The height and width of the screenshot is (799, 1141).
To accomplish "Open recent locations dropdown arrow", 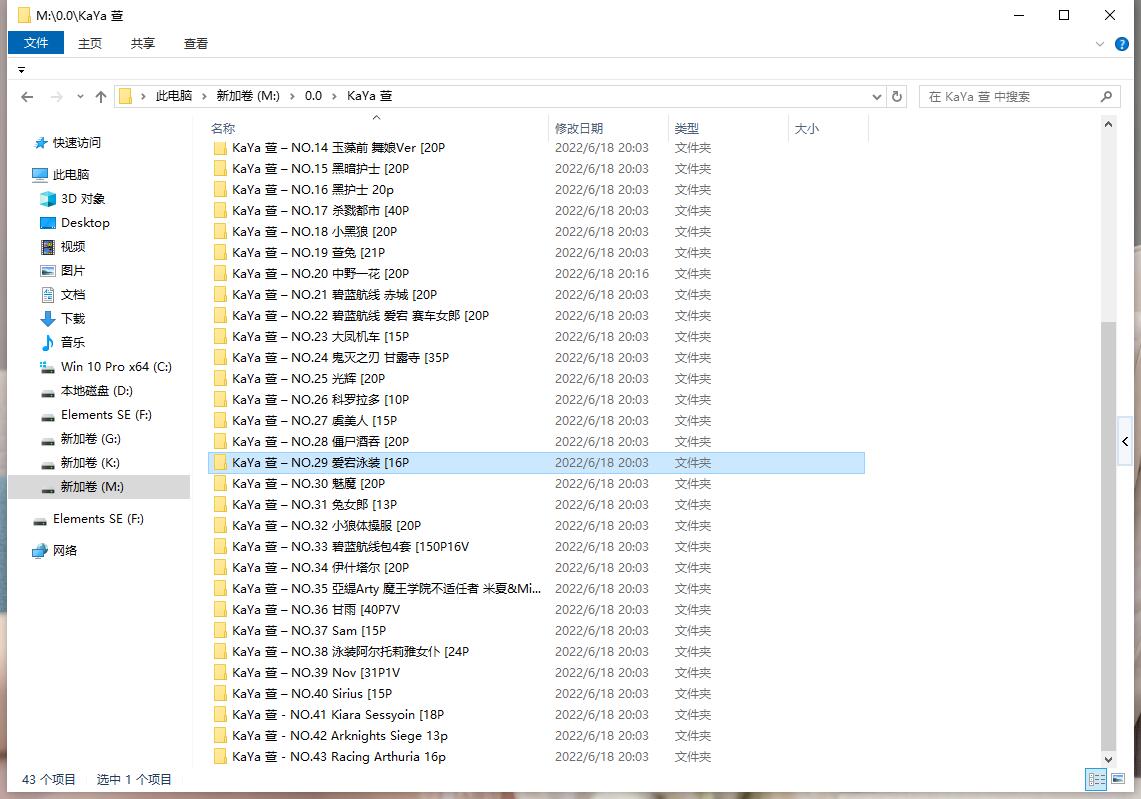I will [x=80, y=96].
